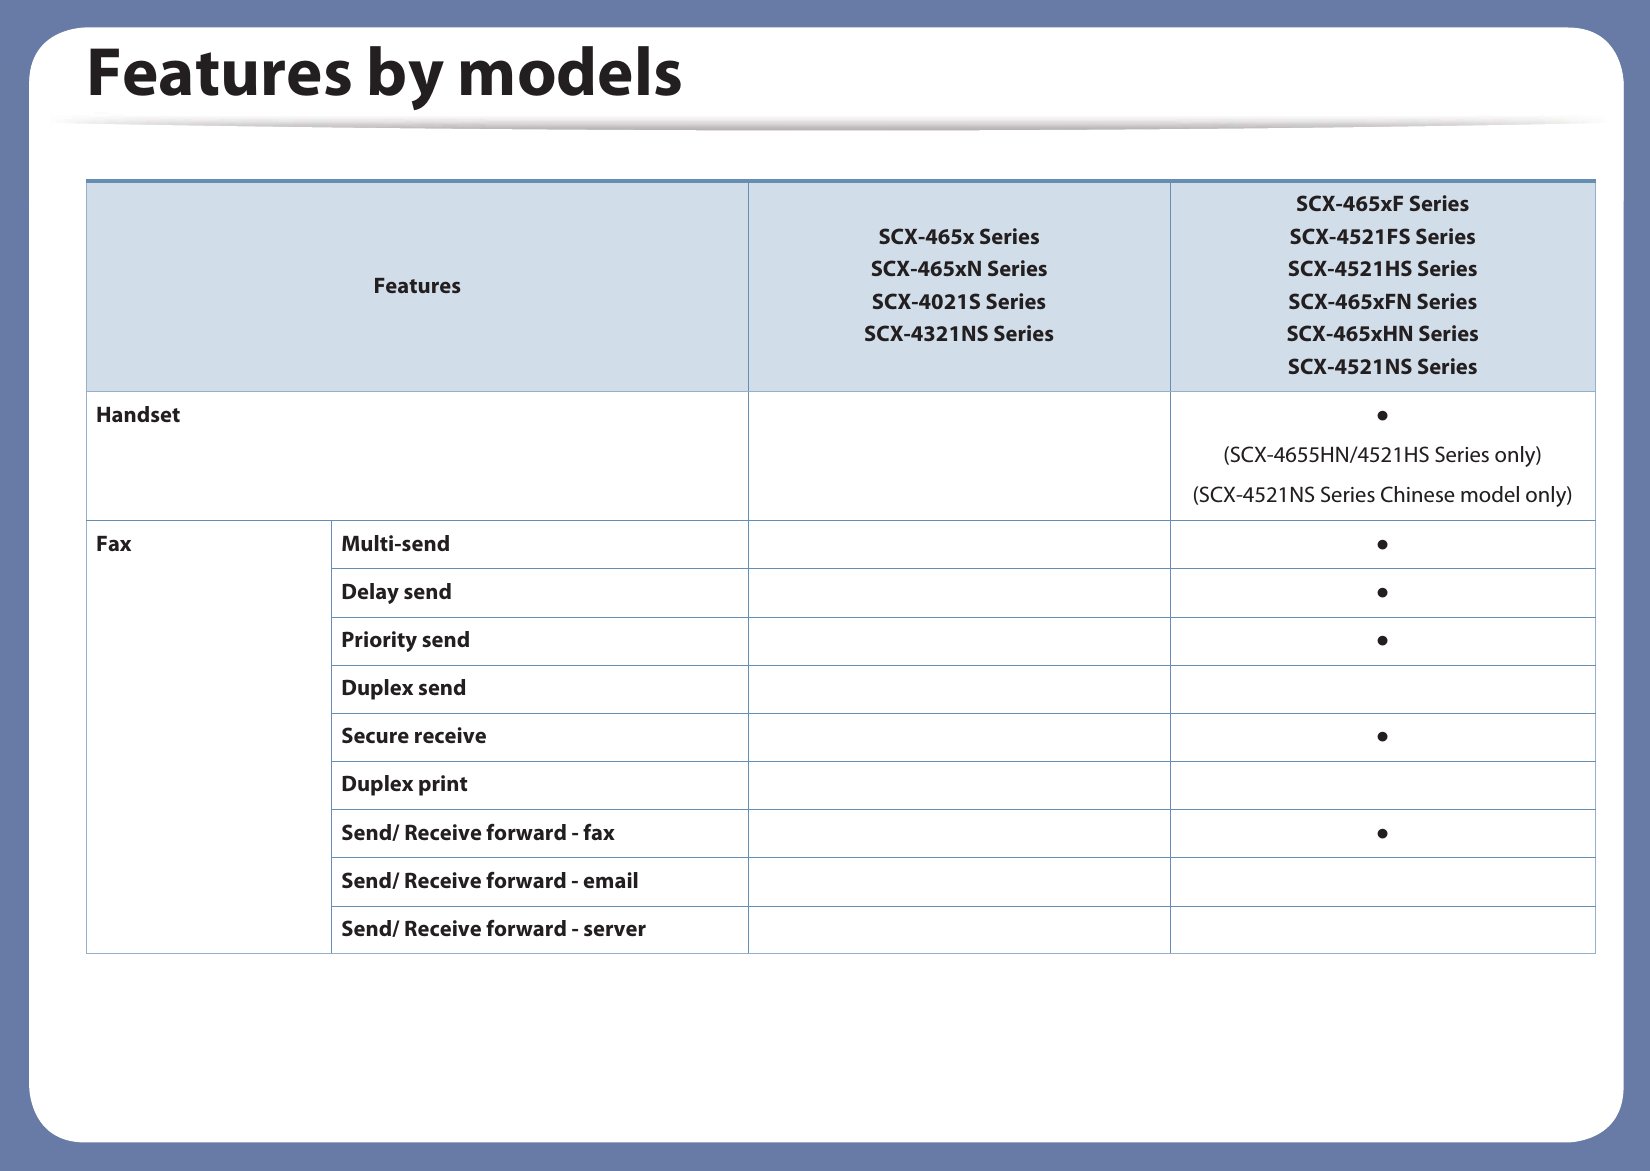This screenshot has width=1650, height=1171.
Task: Click 'Send/ Receive forward - server' label
Action: click(493, 929)
